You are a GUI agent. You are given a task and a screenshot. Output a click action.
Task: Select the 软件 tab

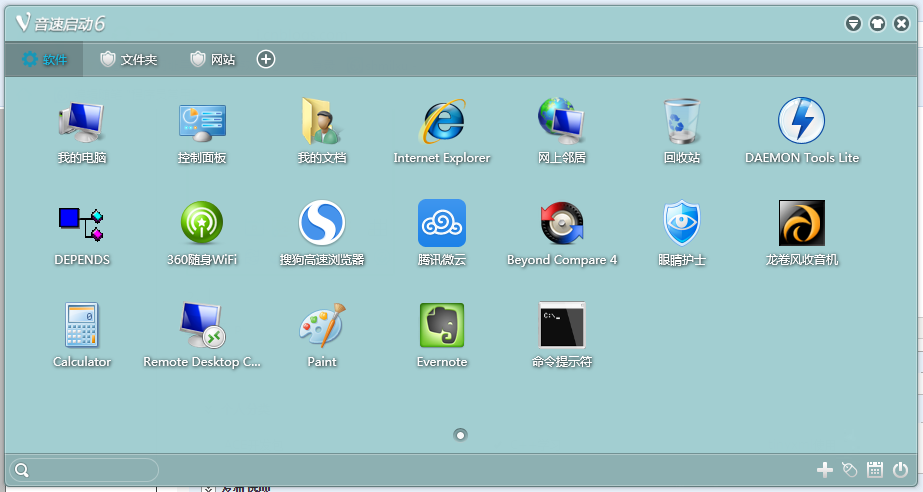pos(45,59)
